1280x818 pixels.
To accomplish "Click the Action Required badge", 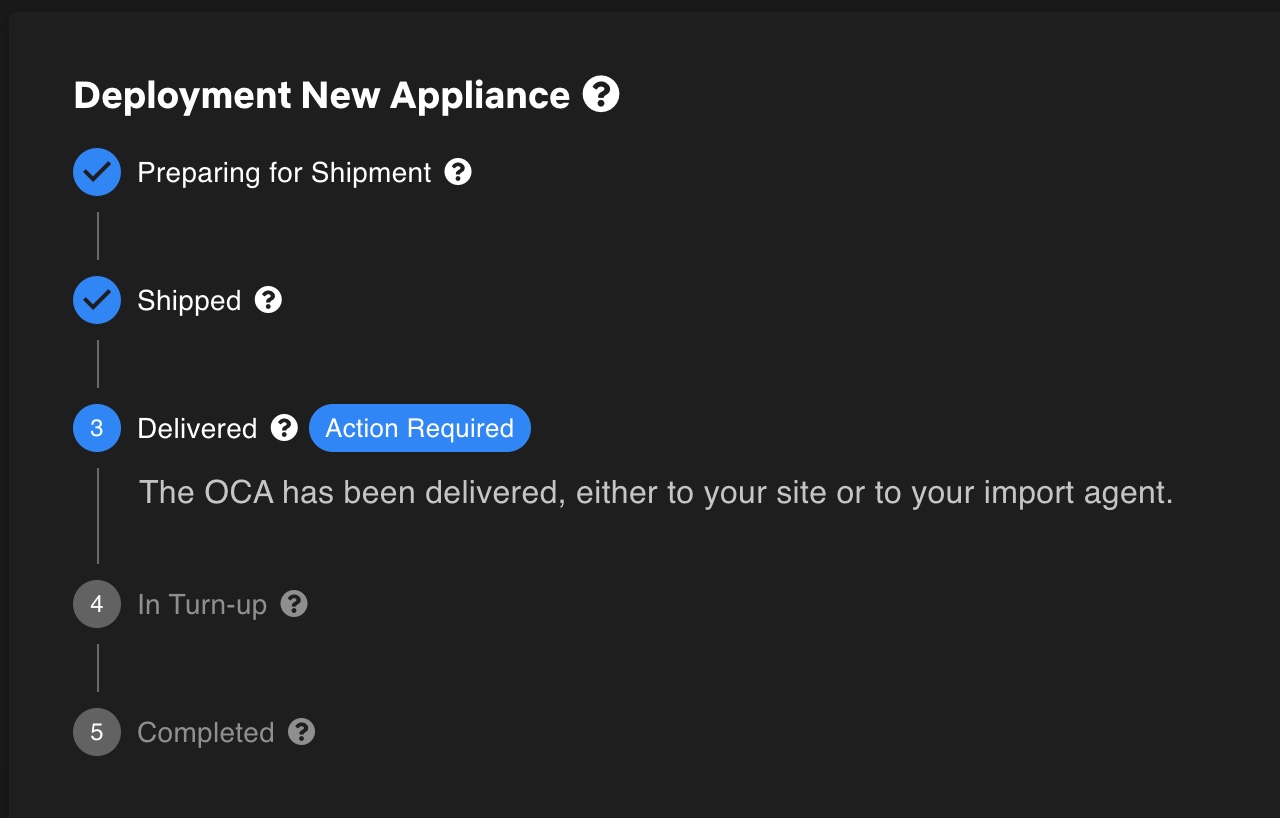I will [419, 428].
